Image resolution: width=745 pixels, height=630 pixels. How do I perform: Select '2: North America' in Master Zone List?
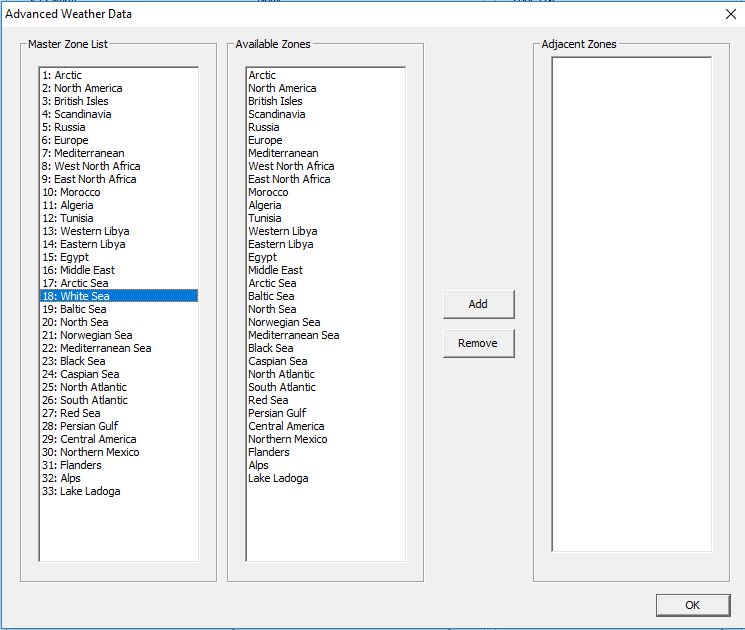[119, 88]
